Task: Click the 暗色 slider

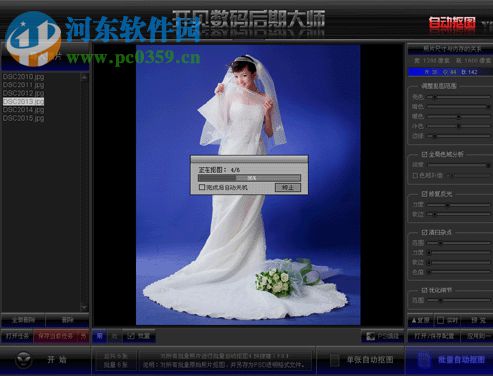Action: click(459, 107)
